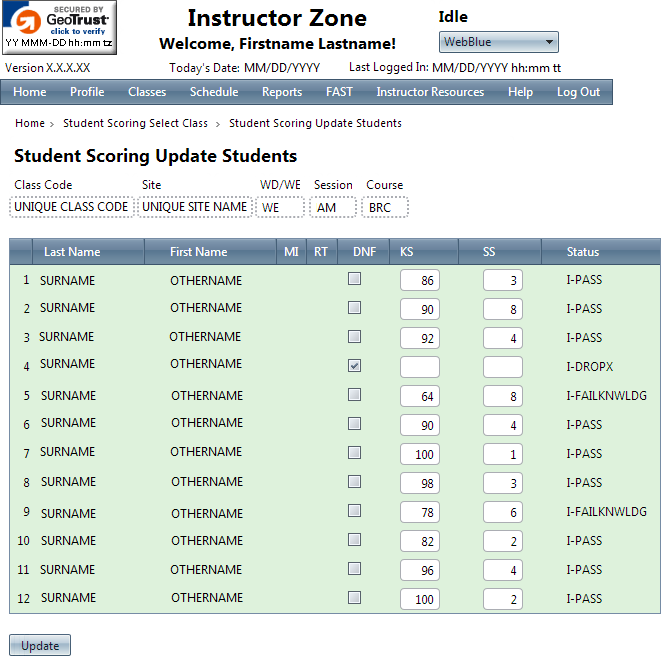This screenshot has height=657, width=662.
Task: Open the Schedule menu
Action: click(x=214, y=92)
